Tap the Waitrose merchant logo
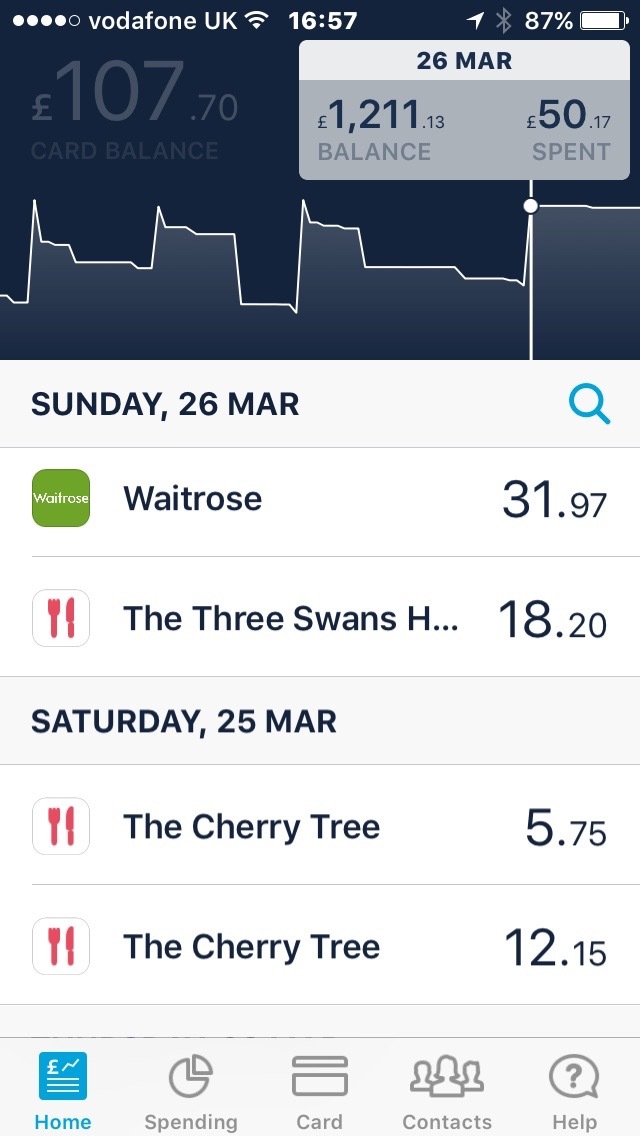This screenshot has height=1136, width=640. pyautogui.click(x=61, y=498)
